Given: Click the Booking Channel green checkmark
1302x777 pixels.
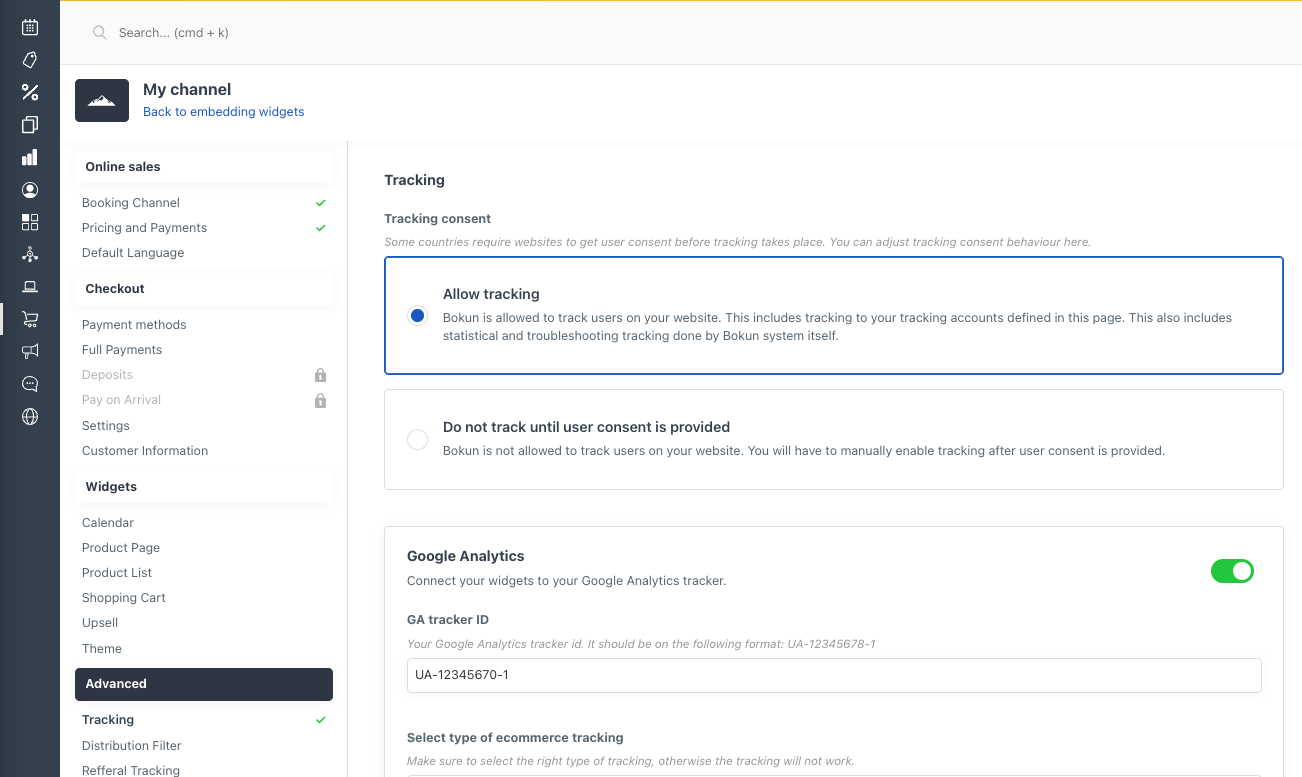Looking at the screenshot, I should tap(321, 203).
